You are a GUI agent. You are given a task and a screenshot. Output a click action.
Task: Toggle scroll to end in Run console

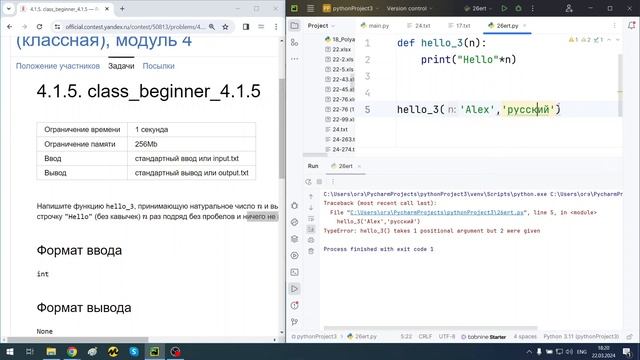pos(311,229)
